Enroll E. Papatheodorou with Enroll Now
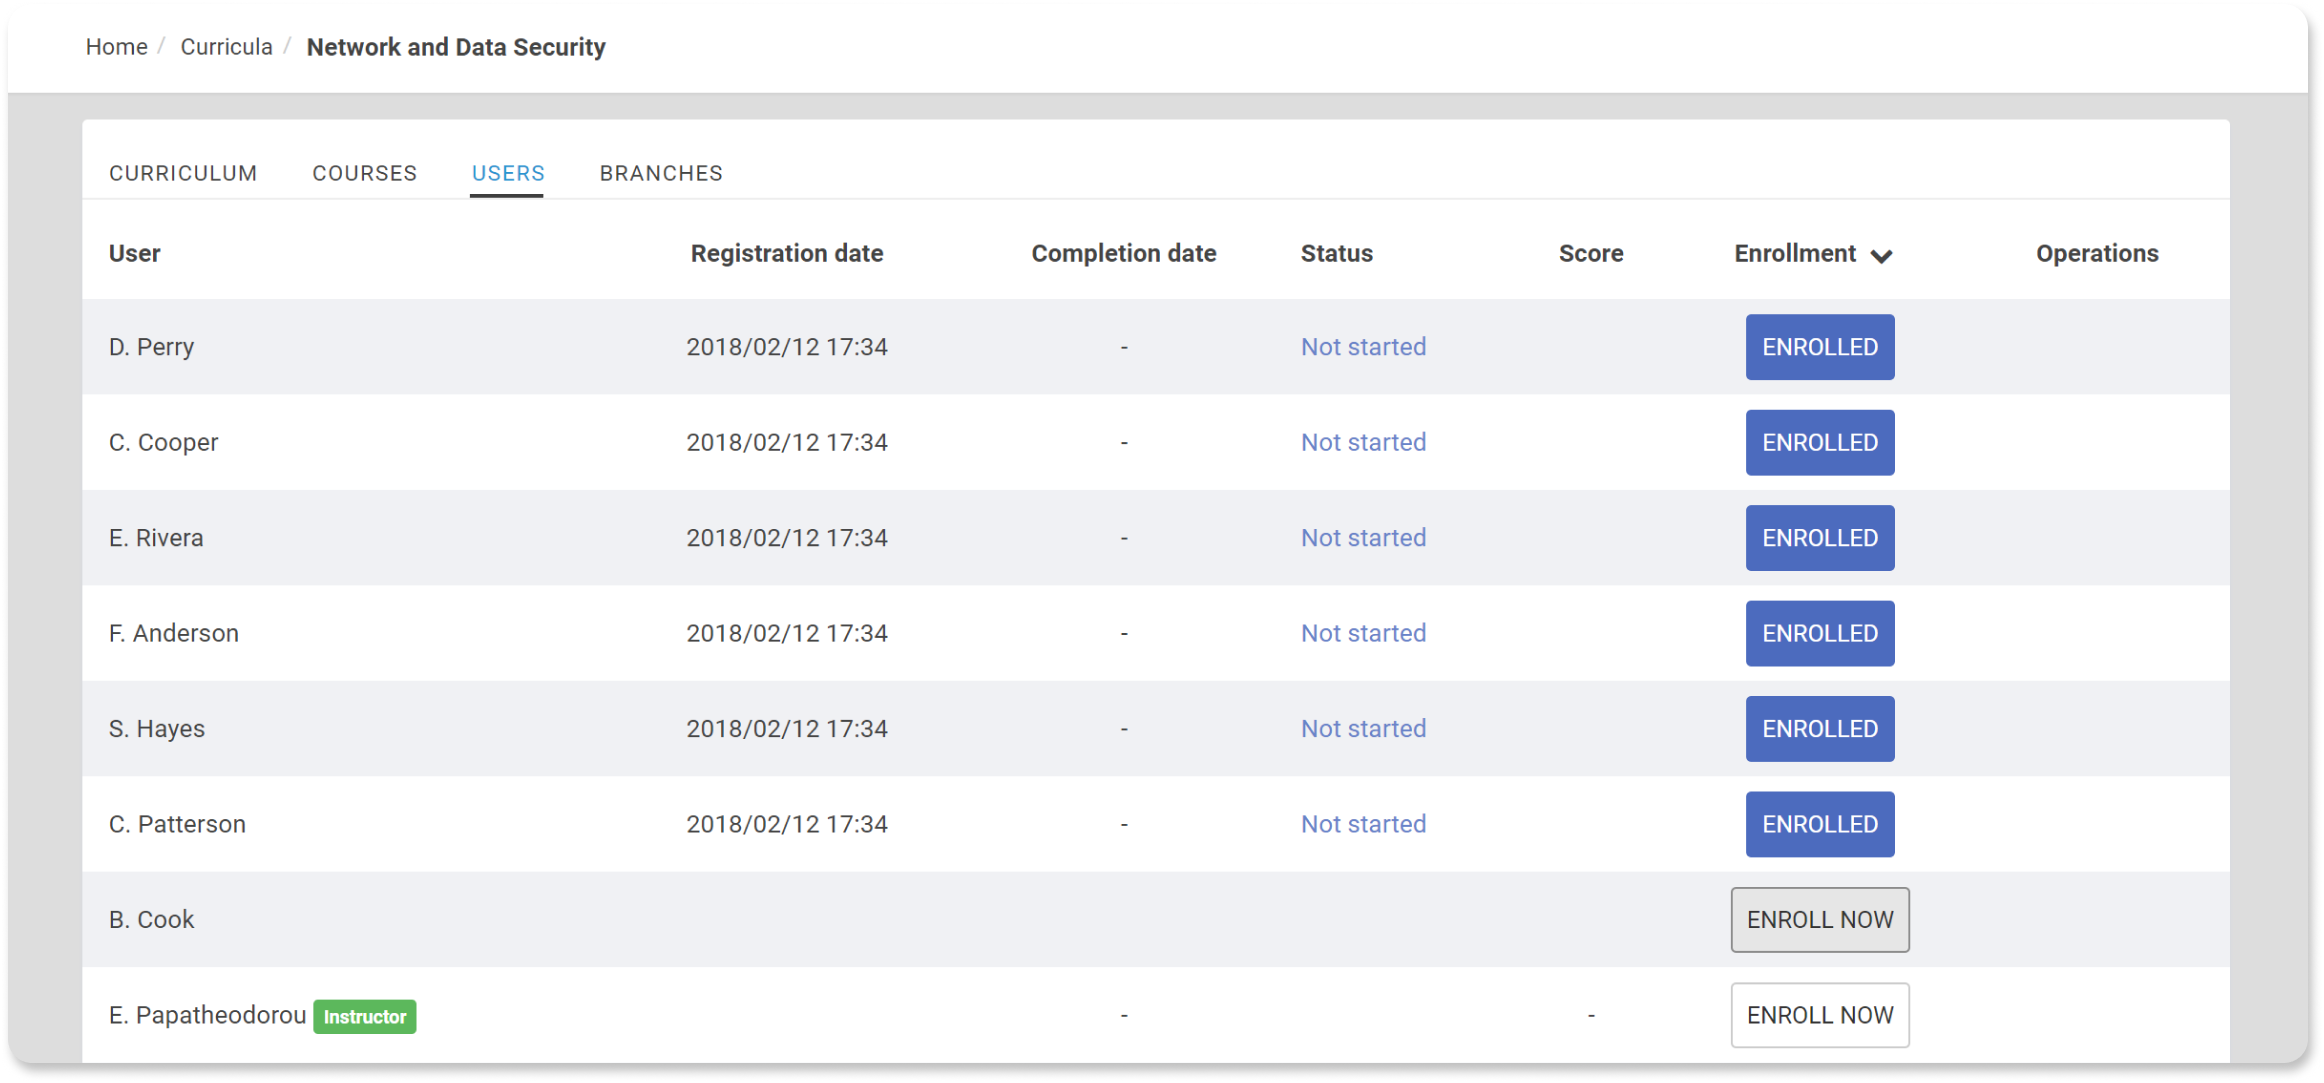The height and width of the screenshot is (1083, 2324). pos(1820,1015)
